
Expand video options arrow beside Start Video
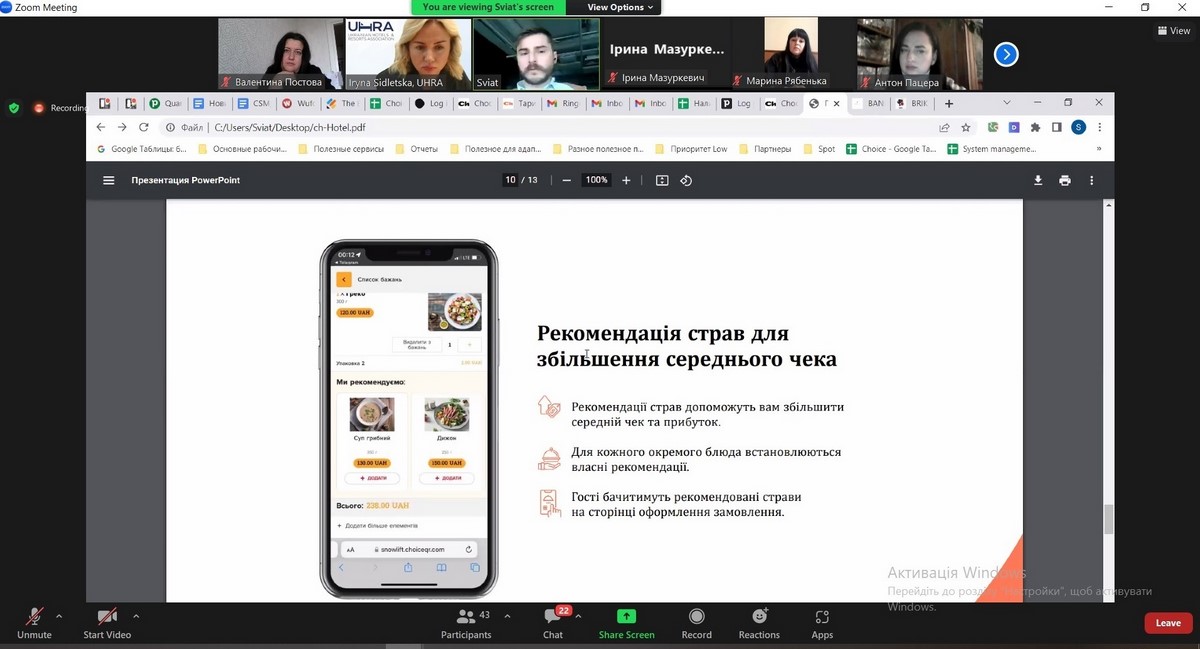136,616
